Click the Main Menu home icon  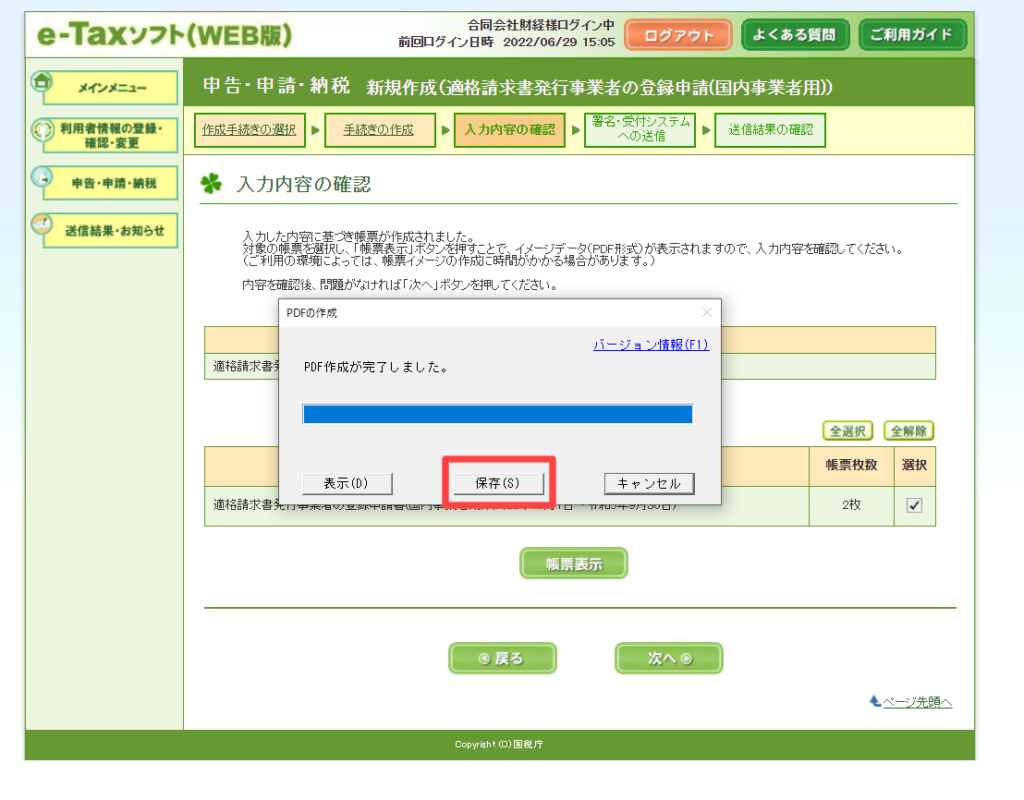(42, 83)
